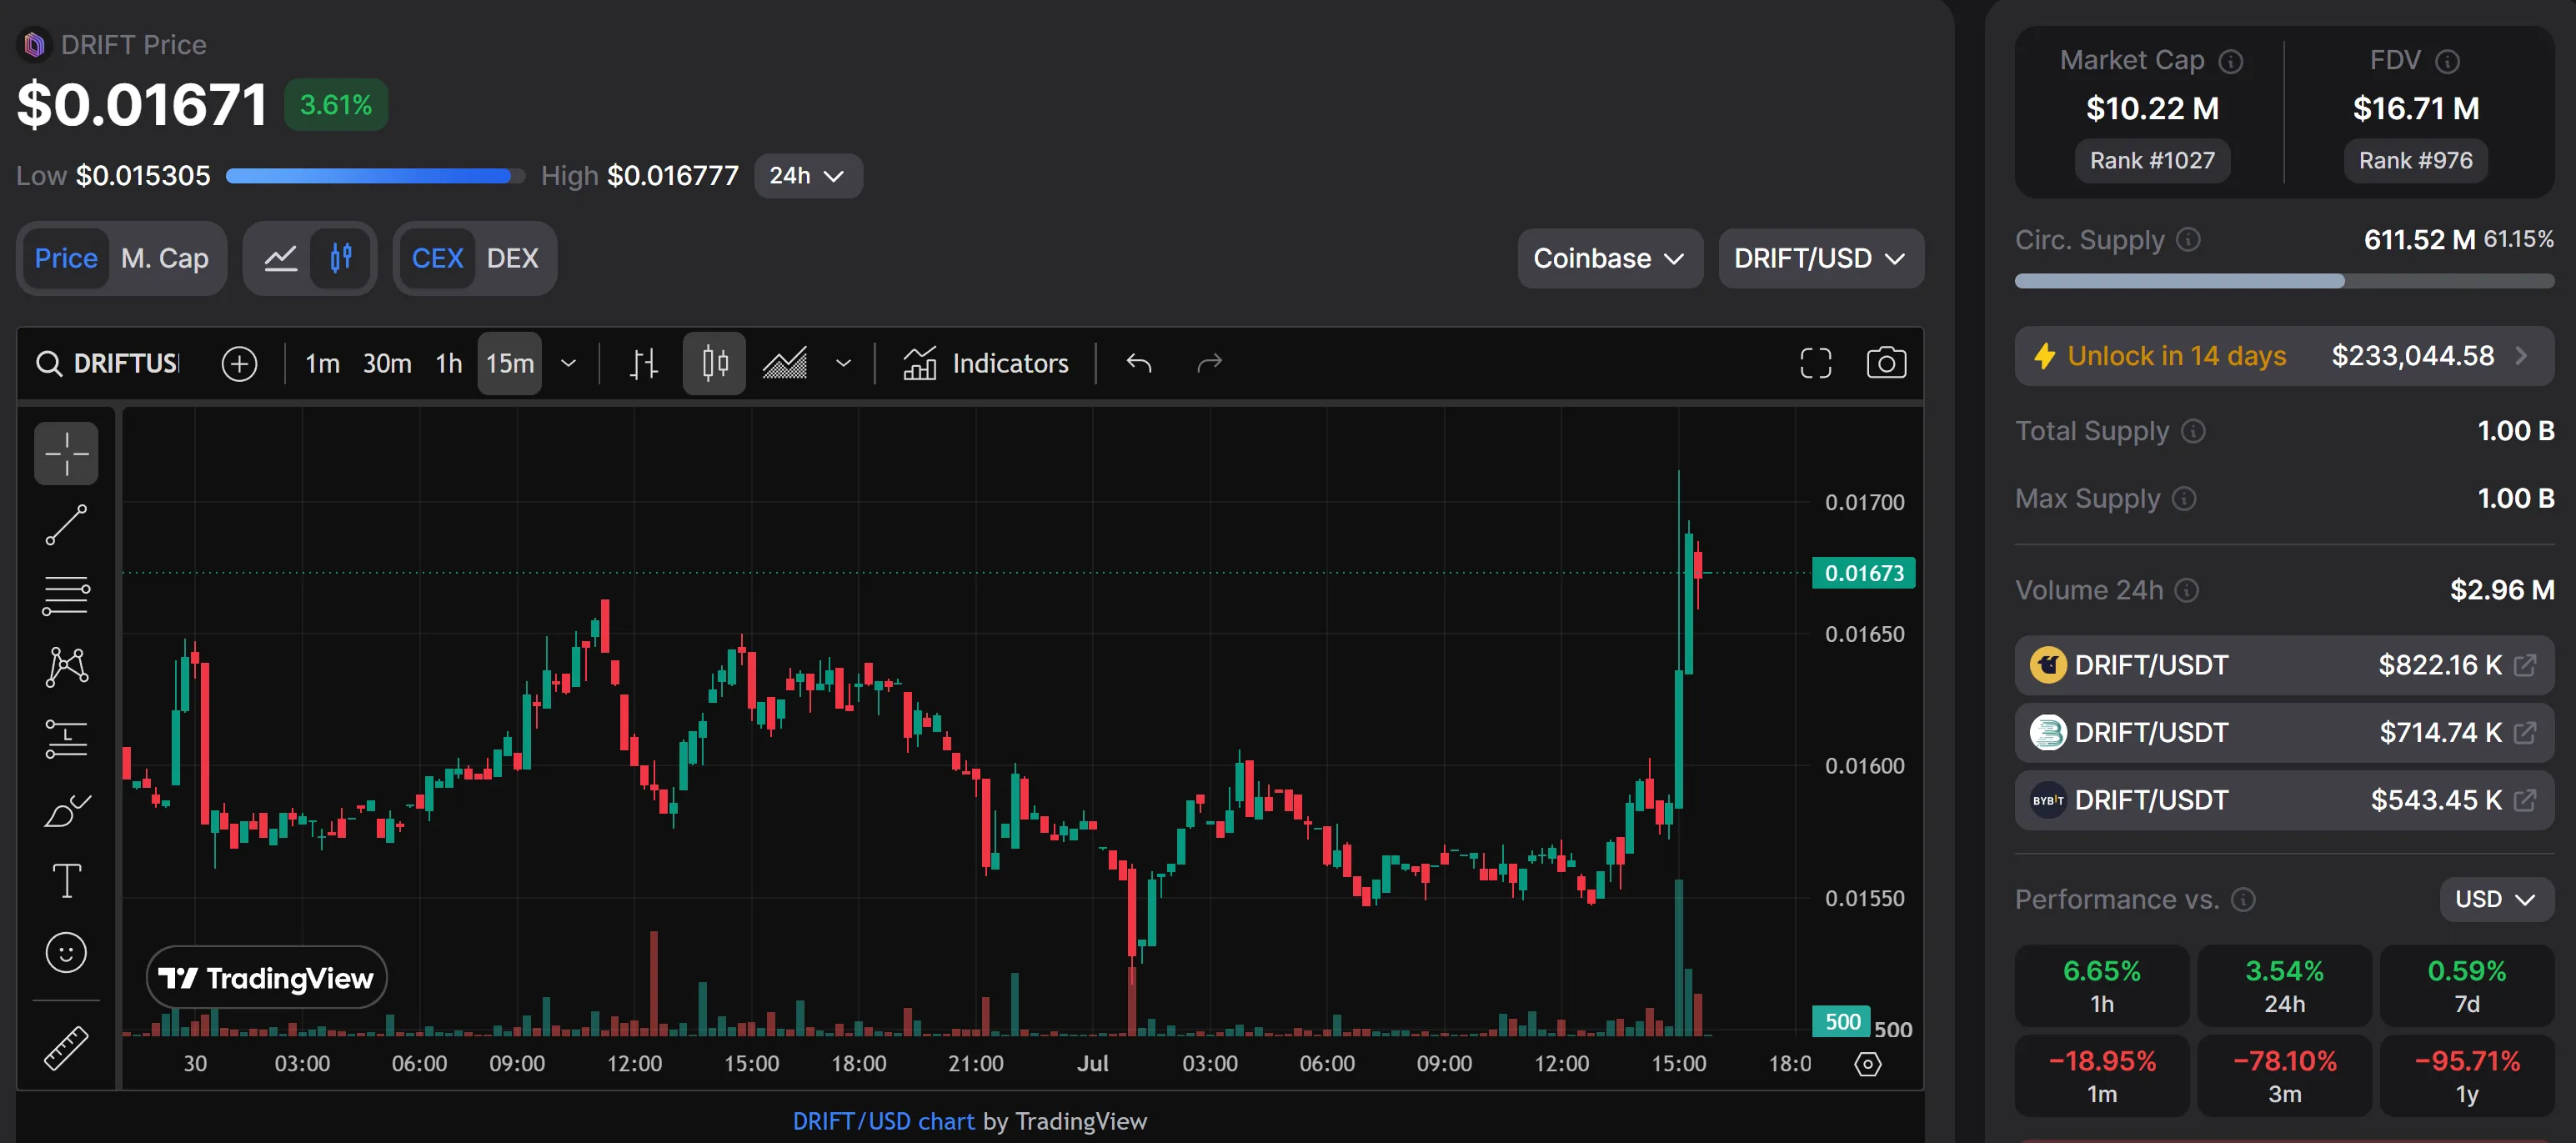The height and width of the screenshot is (1143, 2576).
Task: Open the $543.45 K DRIFT/USDT external link
Action: (x=2525, y=800)
